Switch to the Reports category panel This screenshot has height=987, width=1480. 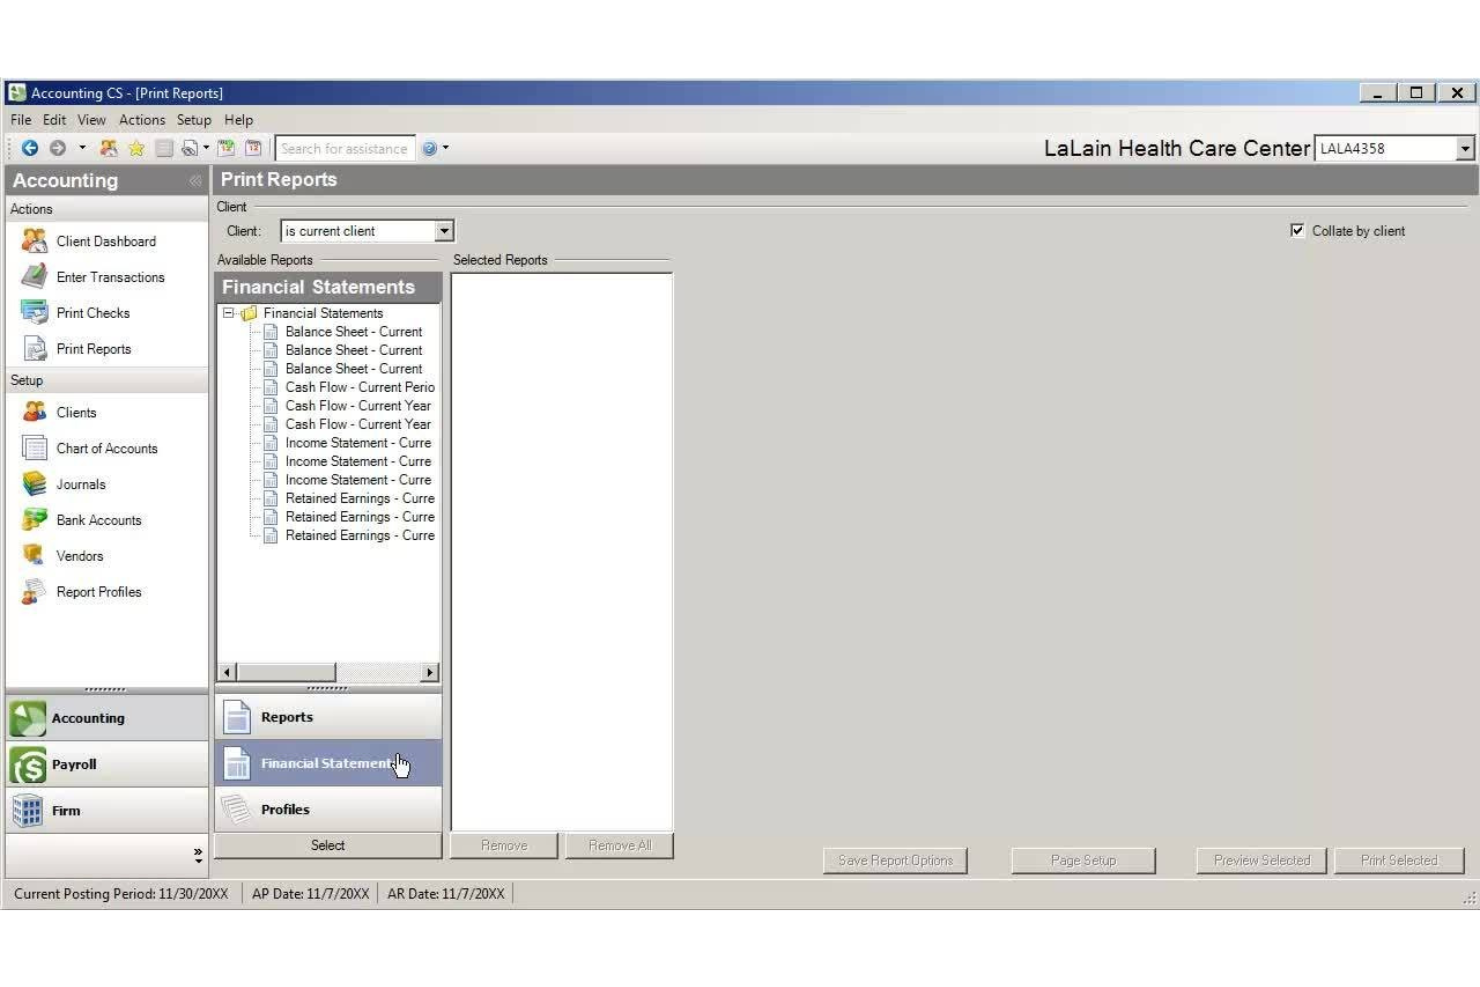point(288,717)
